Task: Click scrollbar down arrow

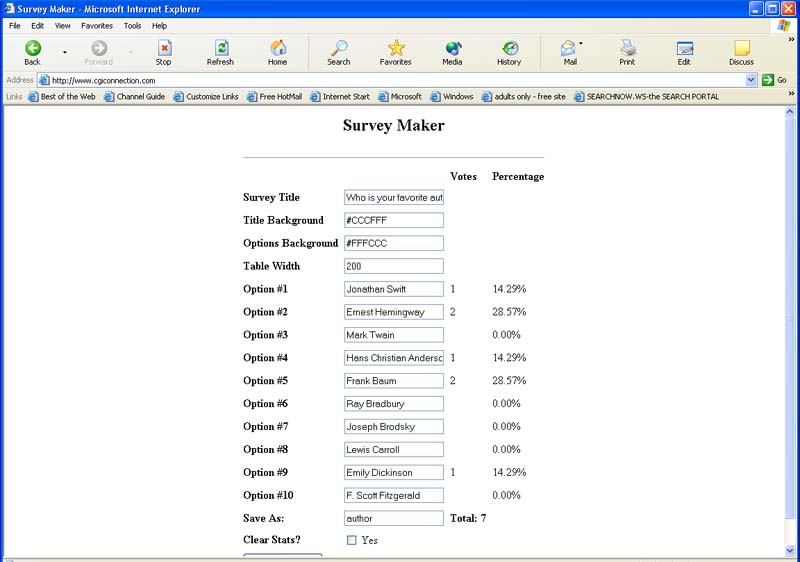Action: pos(790,551)
